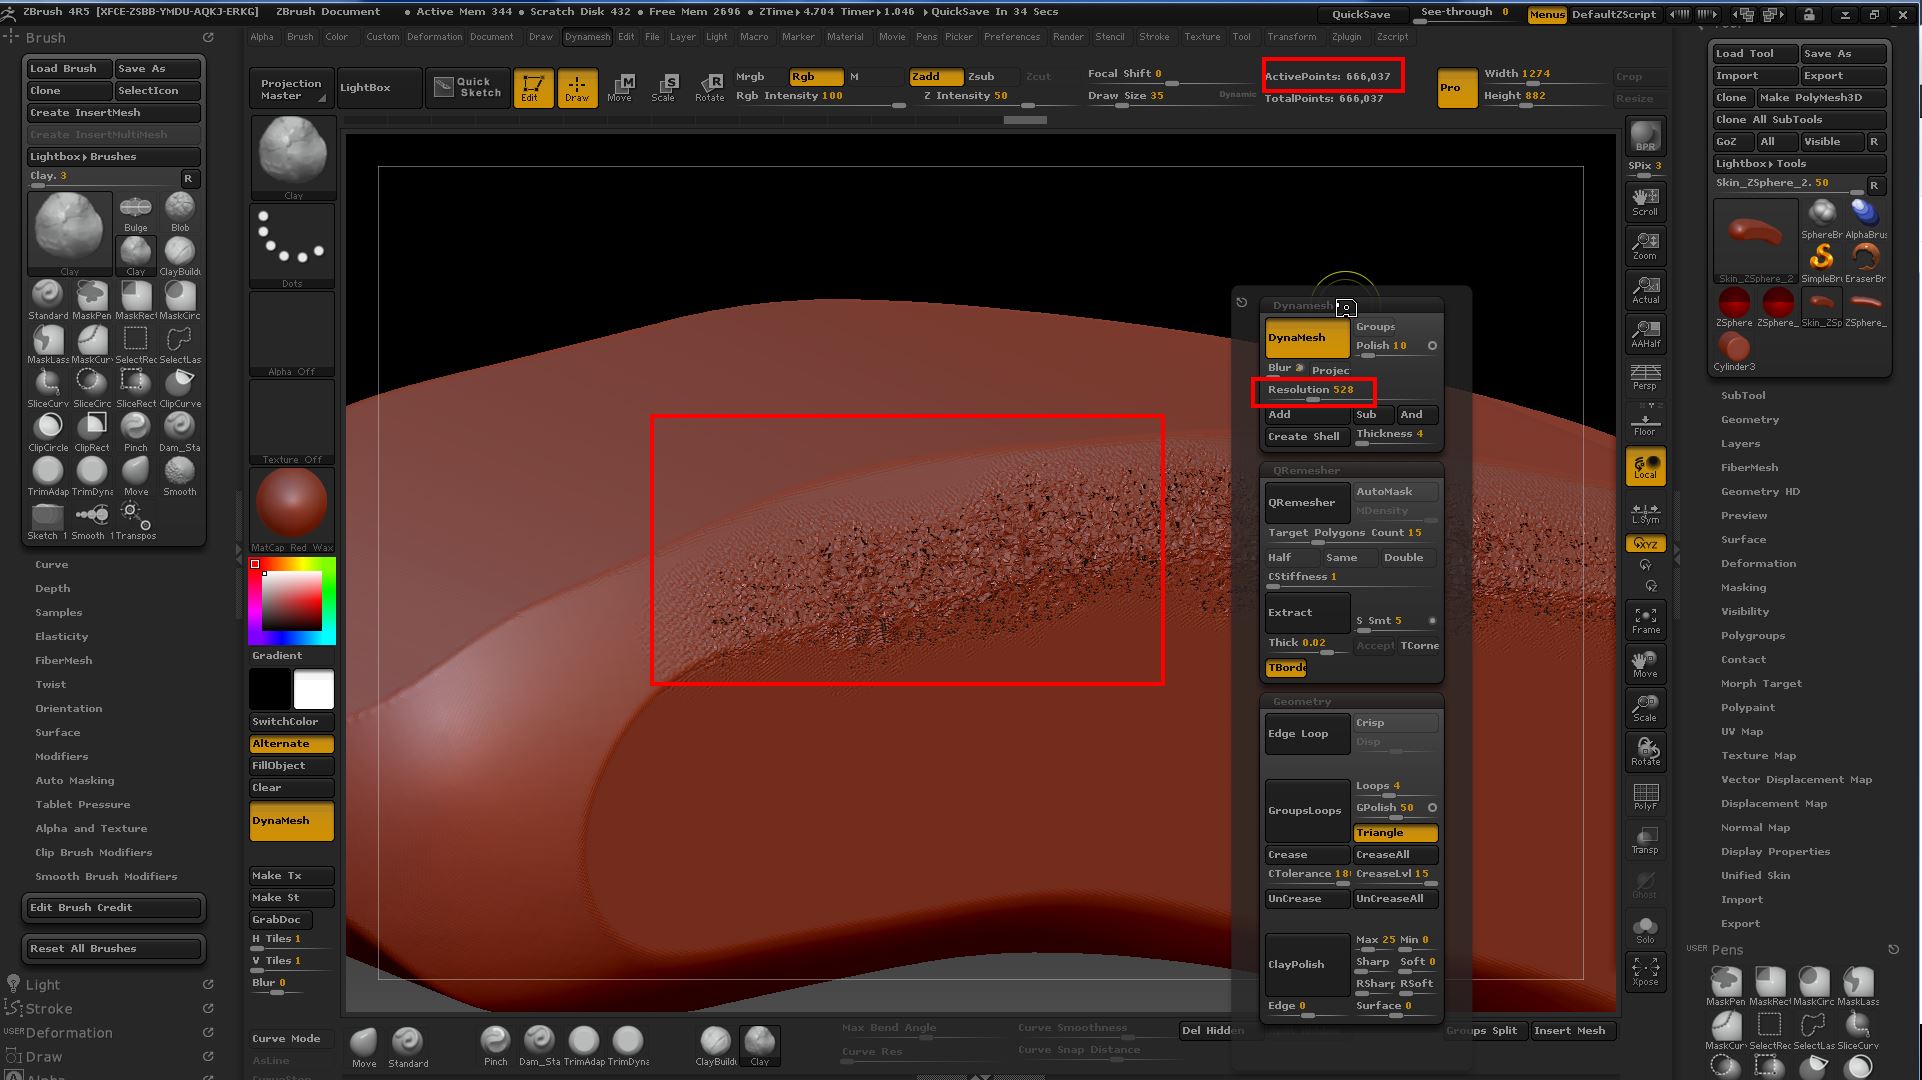This screenshot has height=1080, width=1922.
Task: Expand Tablet Pressure in the Brush panel
Action: [82, 804]
